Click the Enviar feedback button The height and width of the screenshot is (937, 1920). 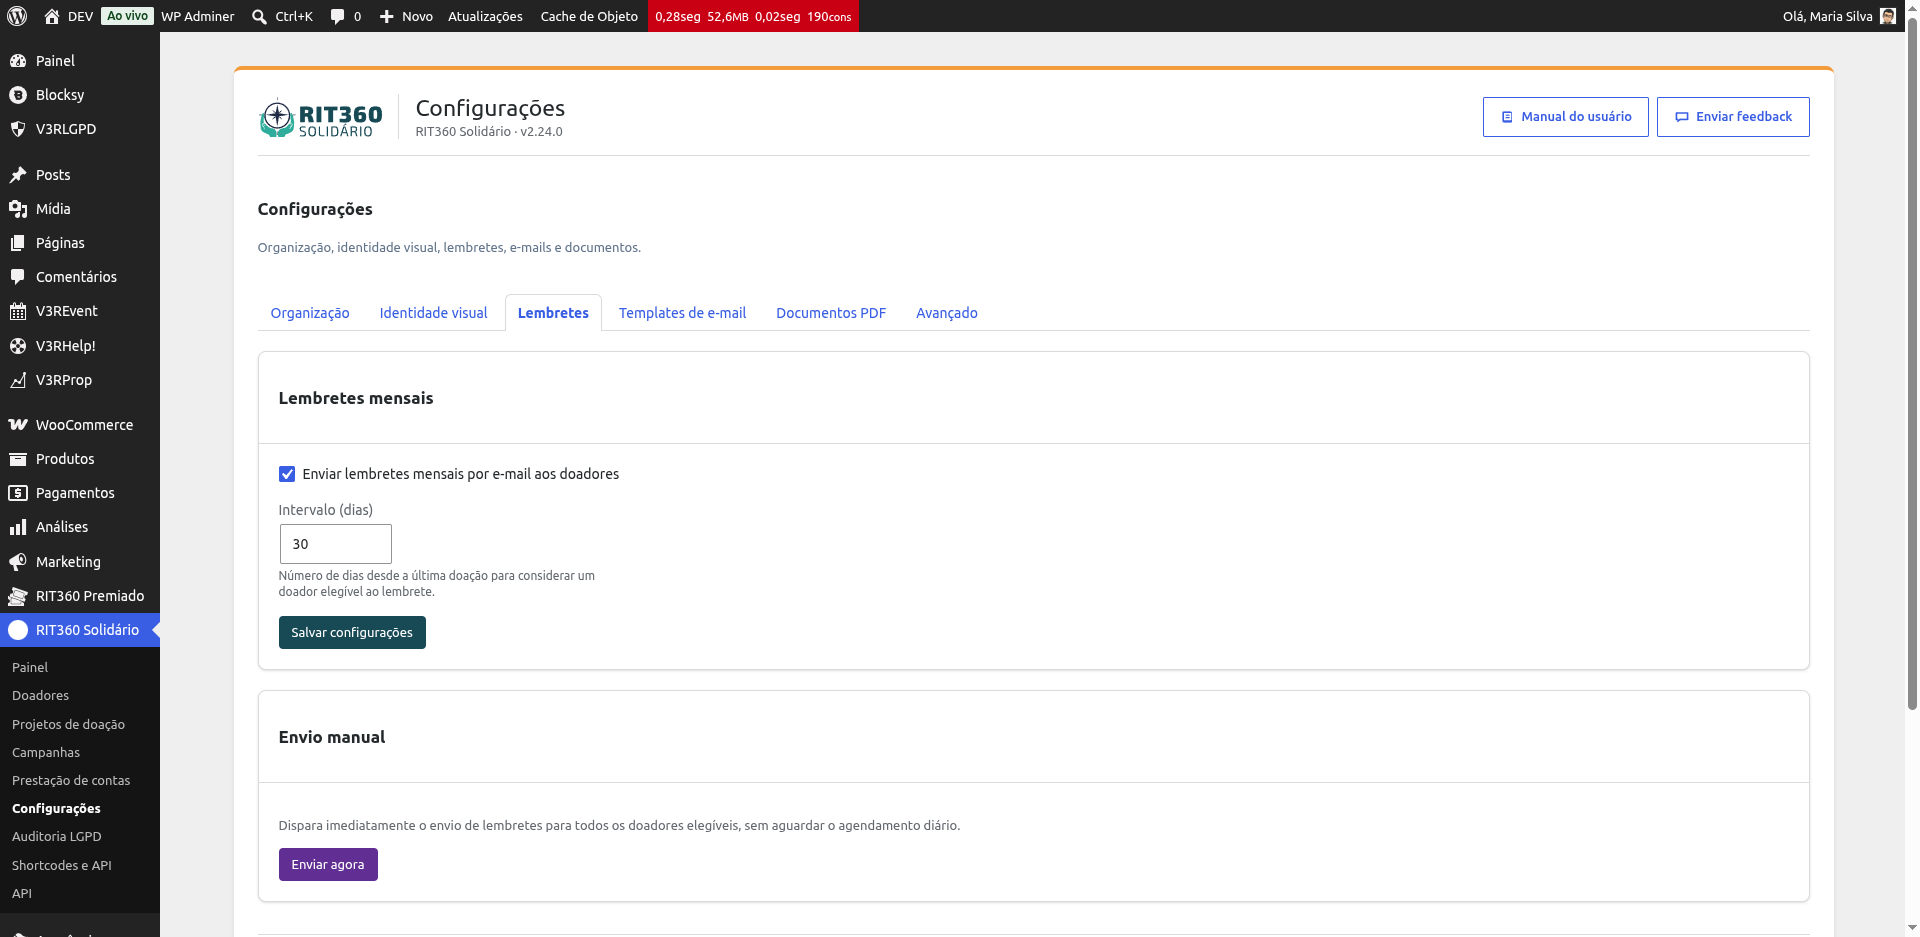(1733, 117)
